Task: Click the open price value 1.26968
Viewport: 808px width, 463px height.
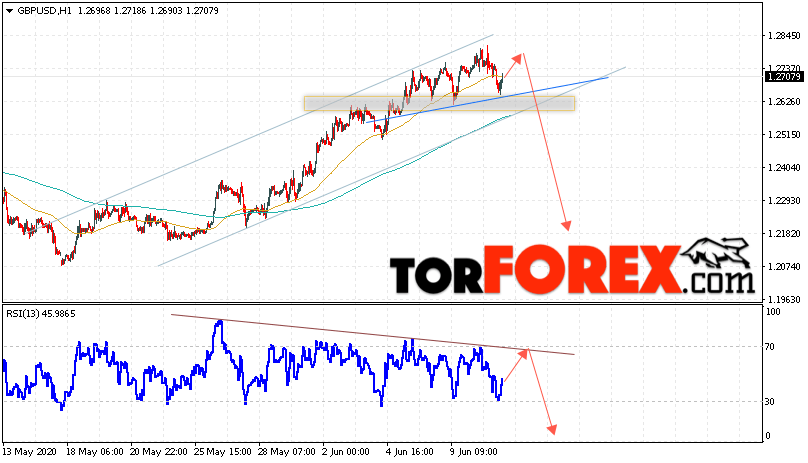Action: (x=94, y=11)
